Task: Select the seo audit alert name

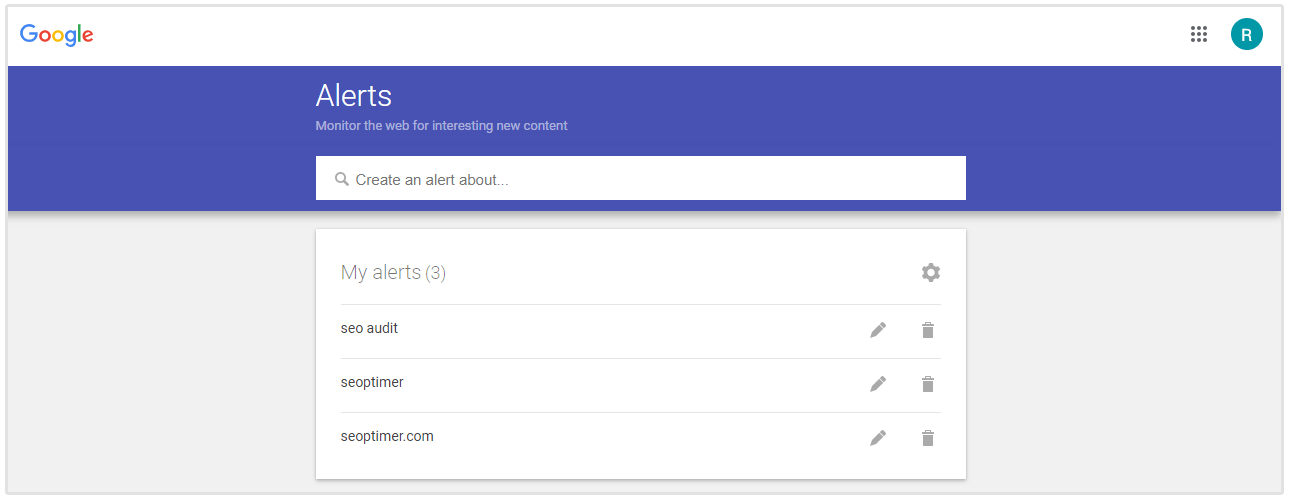Action: (369, 328)
